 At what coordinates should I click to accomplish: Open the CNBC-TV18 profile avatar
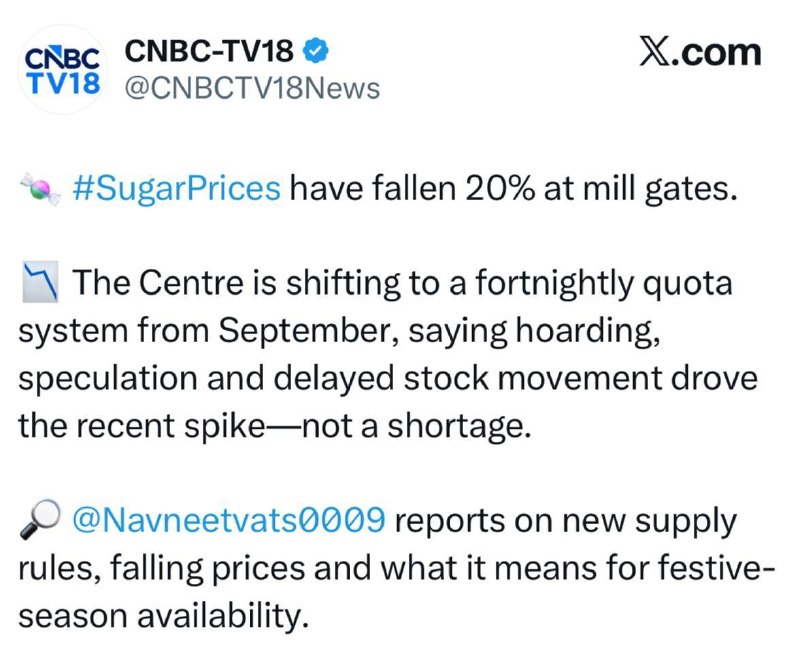(62, 70)
